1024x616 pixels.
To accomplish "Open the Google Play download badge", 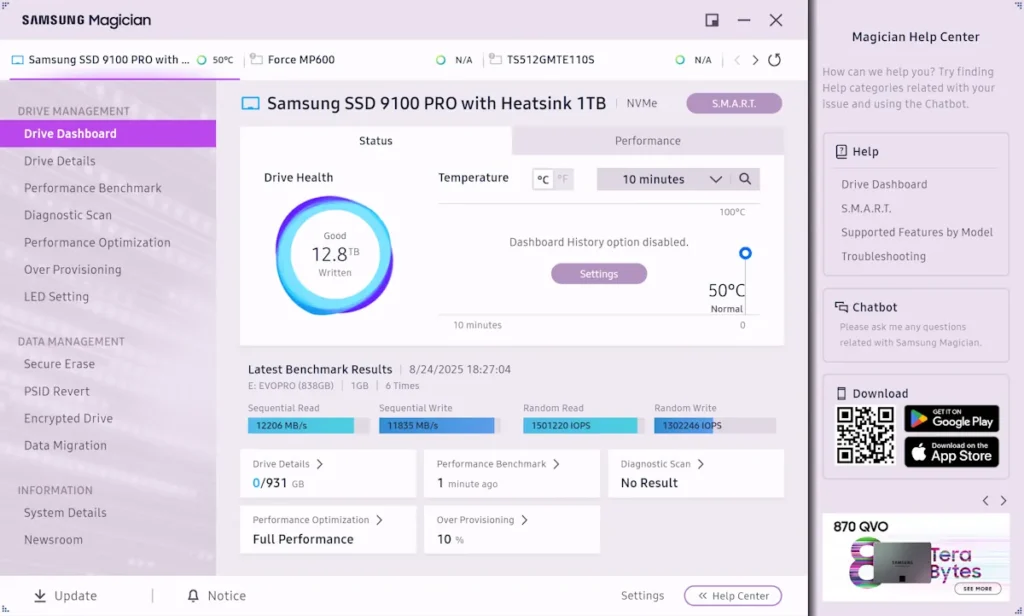I will coord(951,418).
